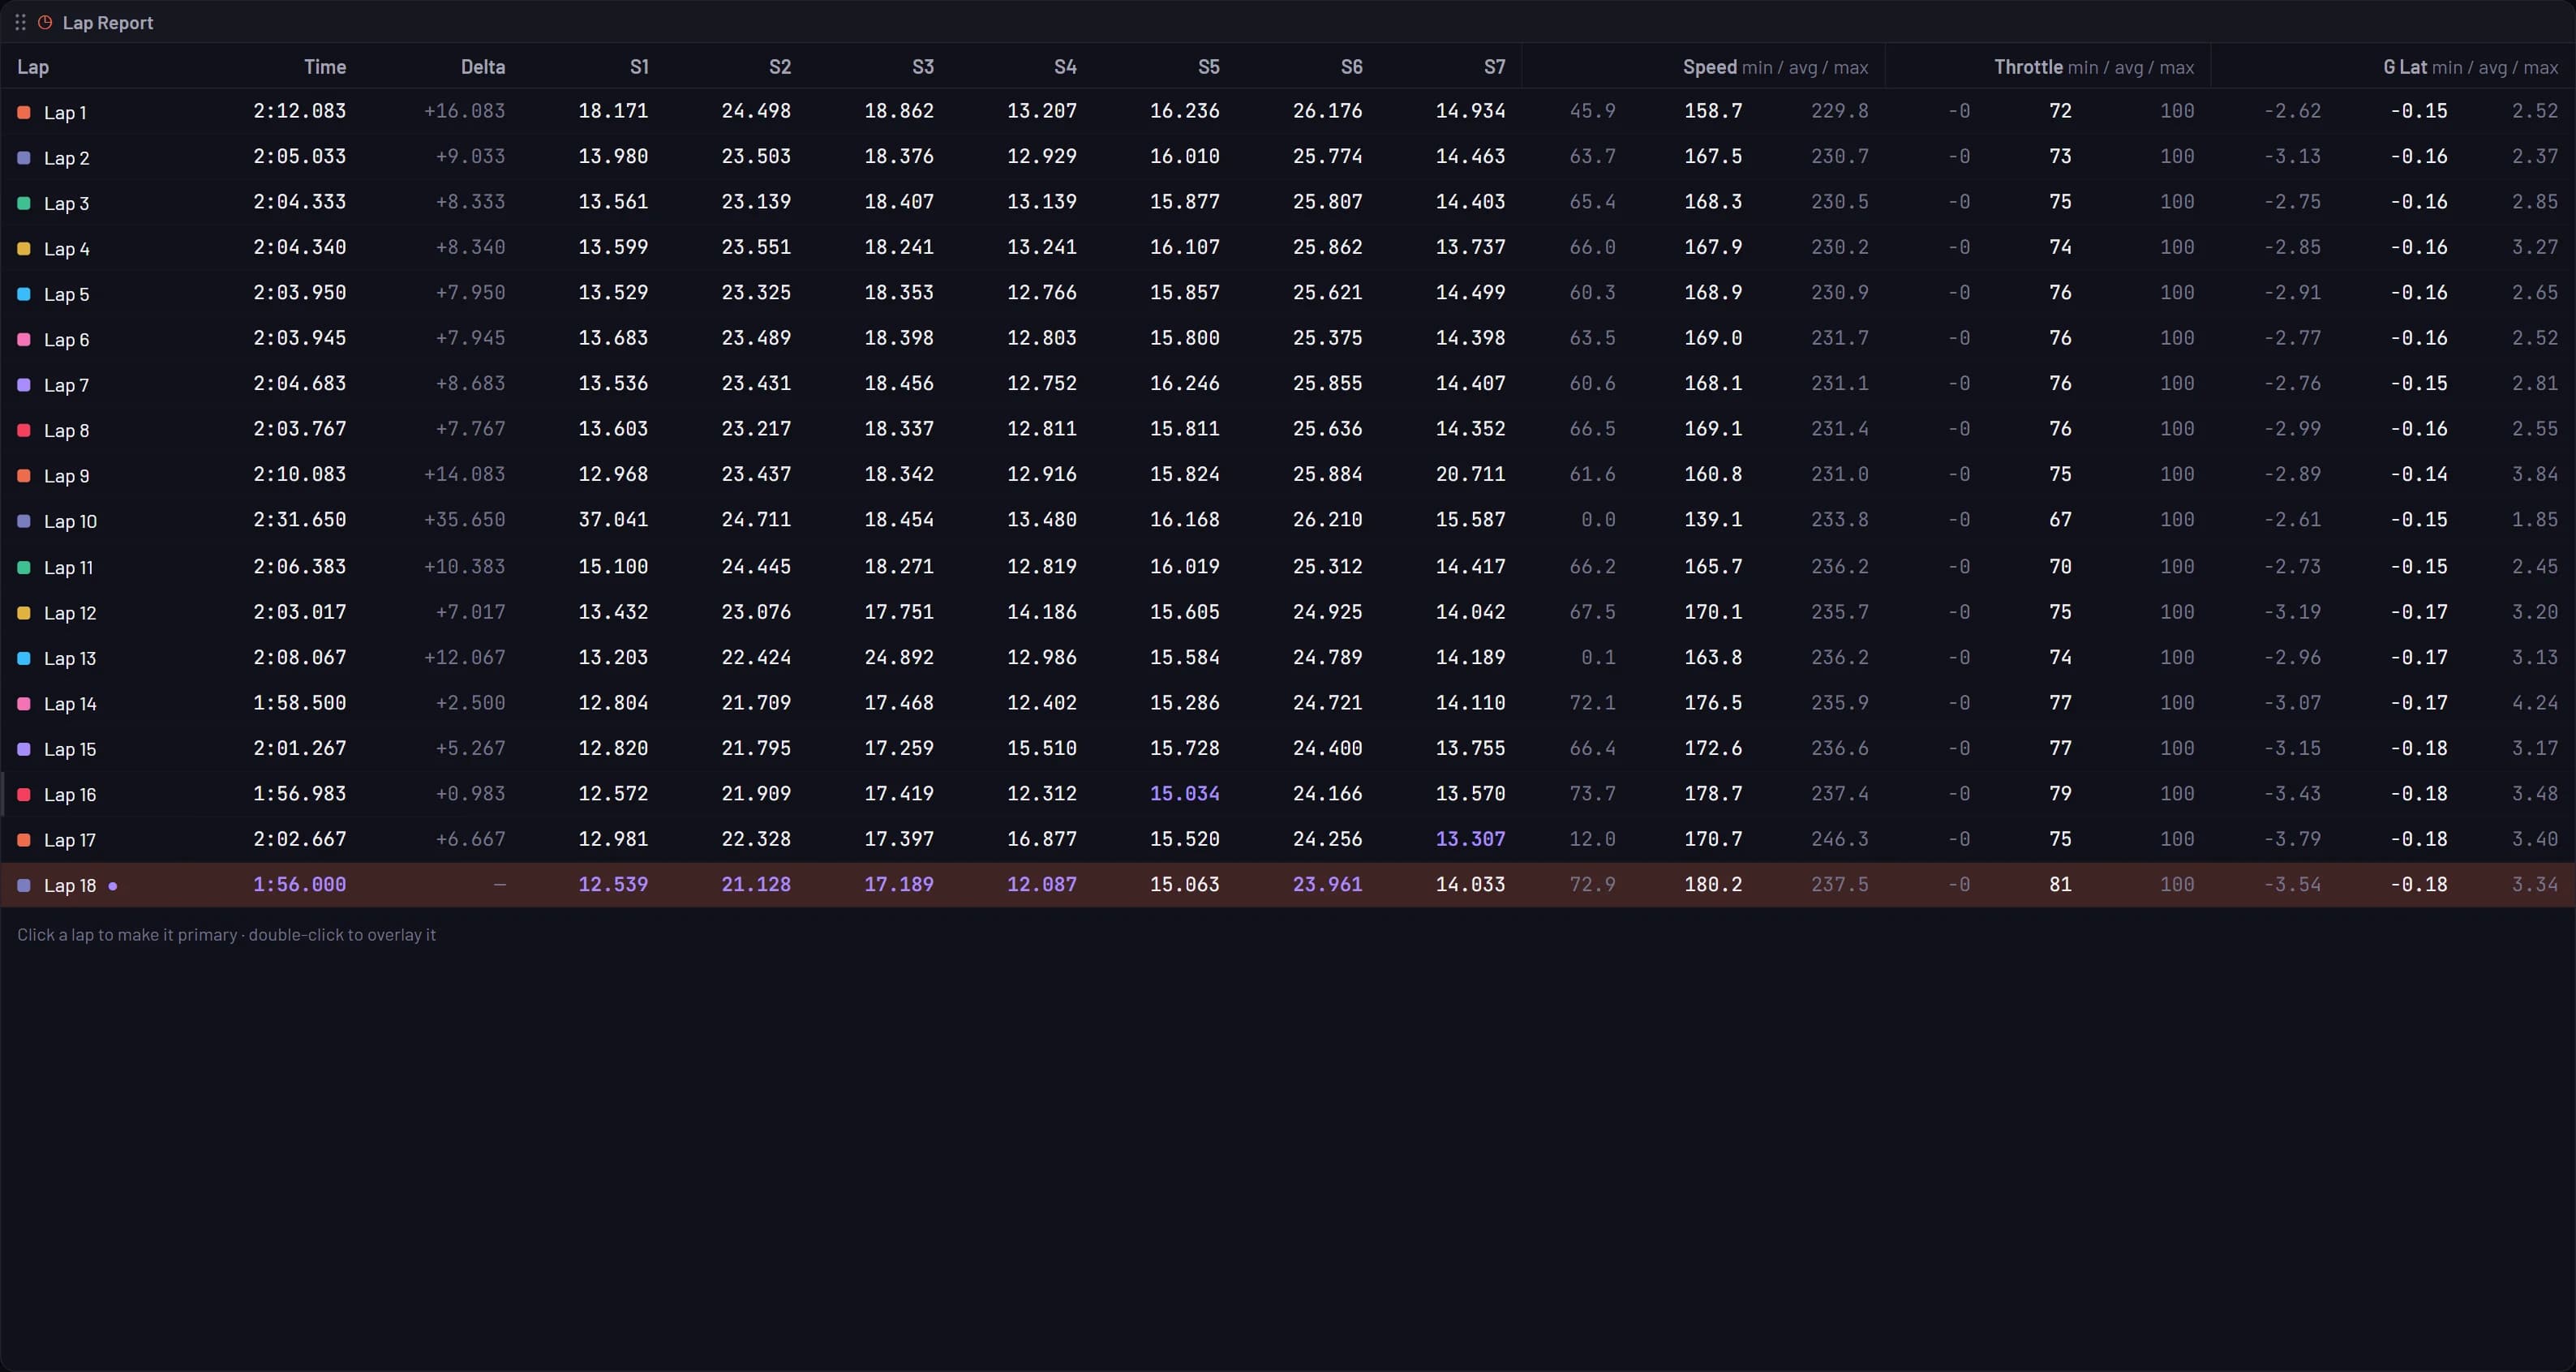
Task: Click the Lap 18 color swatch
Action: pyautogui.click(x=24, y=886)
